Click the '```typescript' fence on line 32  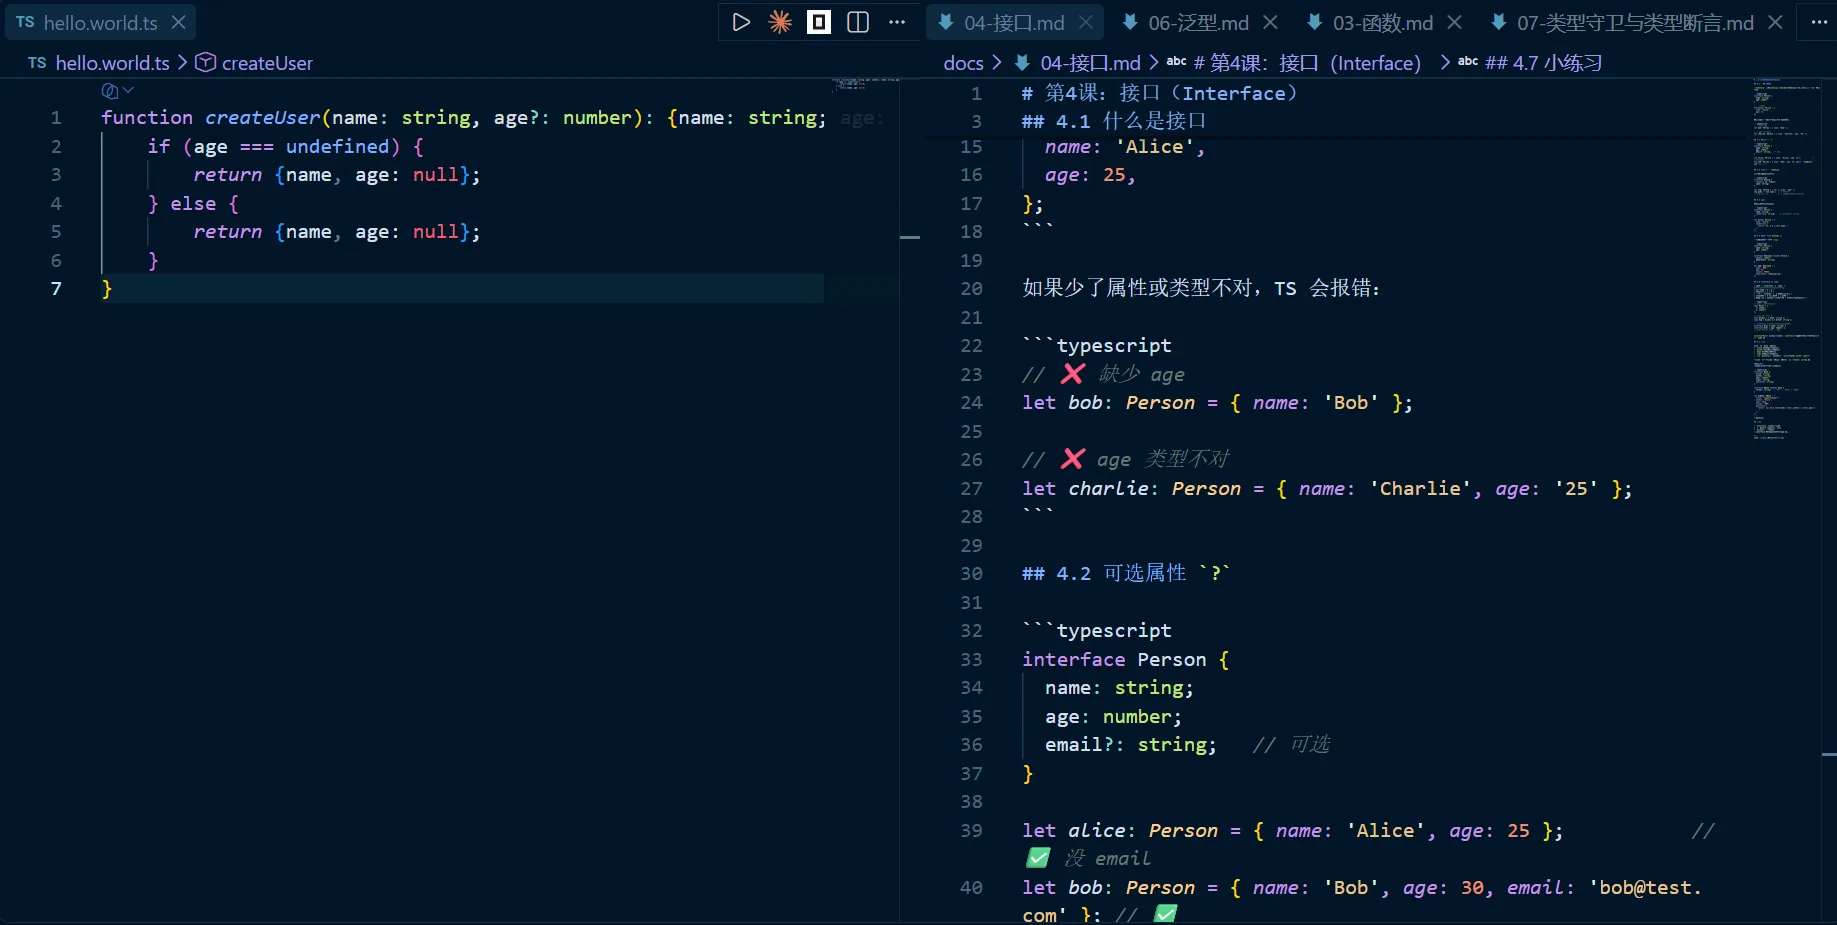click(1096, 631)
